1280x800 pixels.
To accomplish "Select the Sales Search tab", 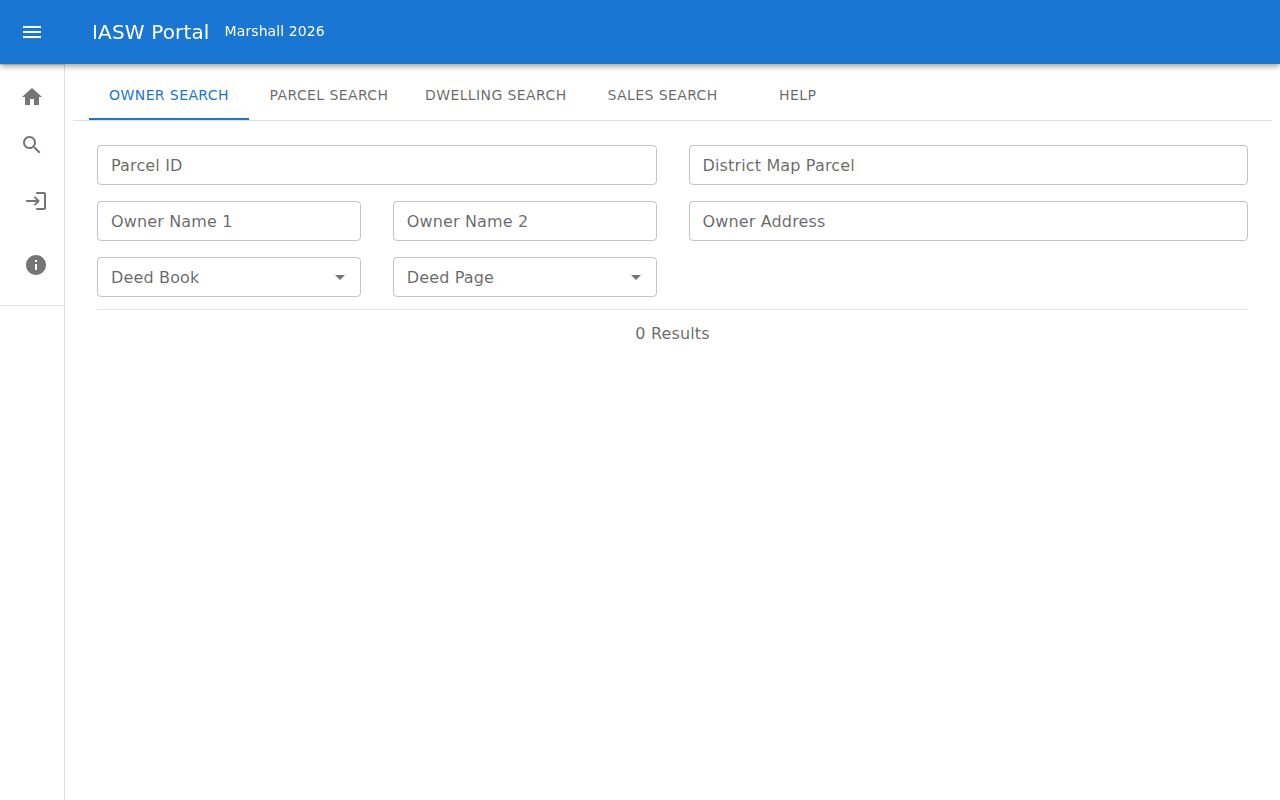I will click(662, 95).
